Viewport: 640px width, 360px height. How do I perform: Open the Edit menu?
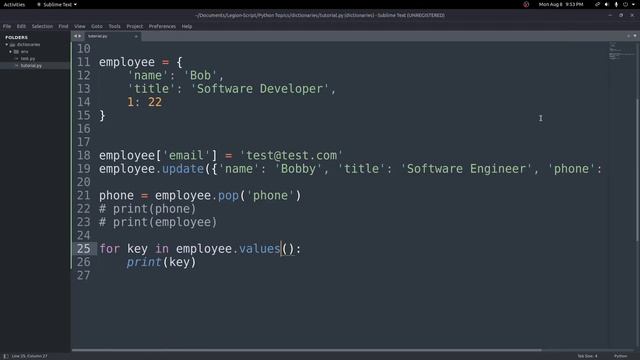(21, 26)
